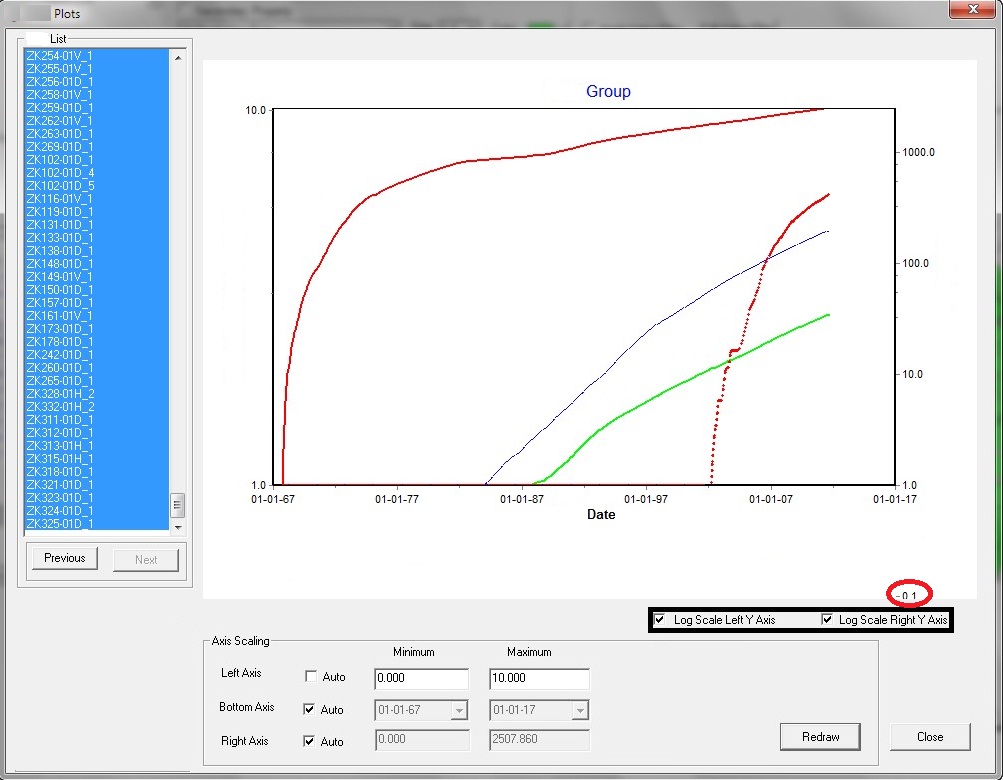Select ZK324-01D_1 in the list
Image resolution: width=1003 pixels, height=780 pixels.
coord(97,511)
